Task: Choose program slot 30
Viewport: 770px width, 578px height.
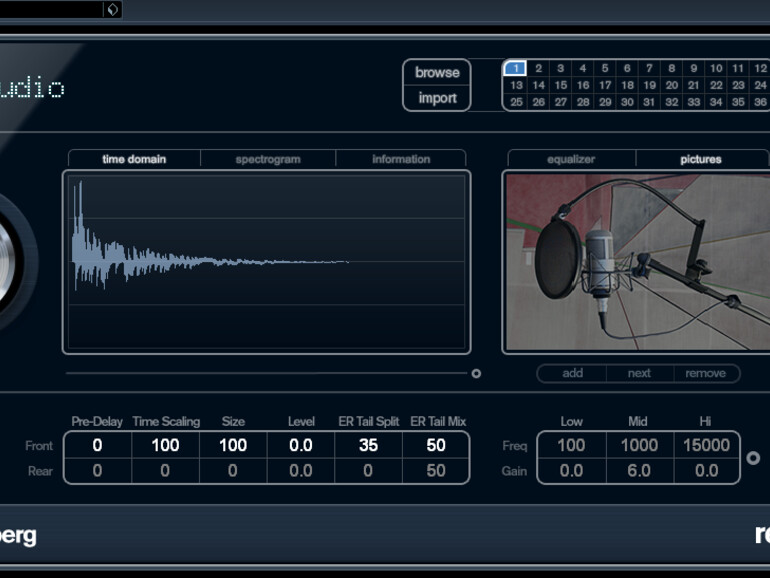Action: (627, 102)
